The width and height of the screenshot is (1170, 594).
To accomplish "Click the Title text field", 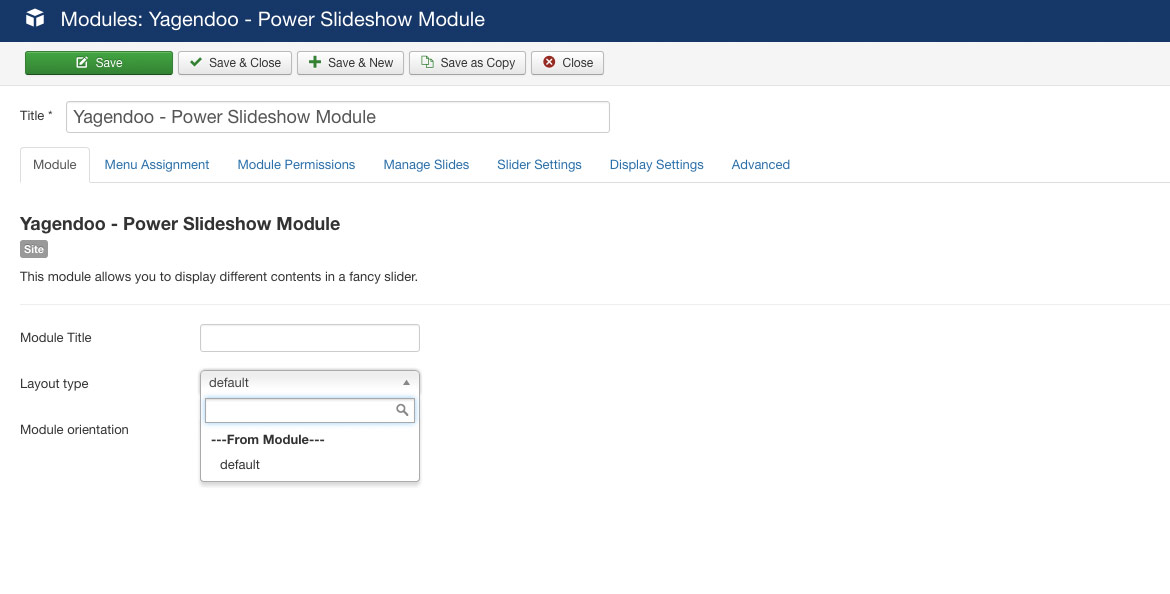I will point(337,117).
